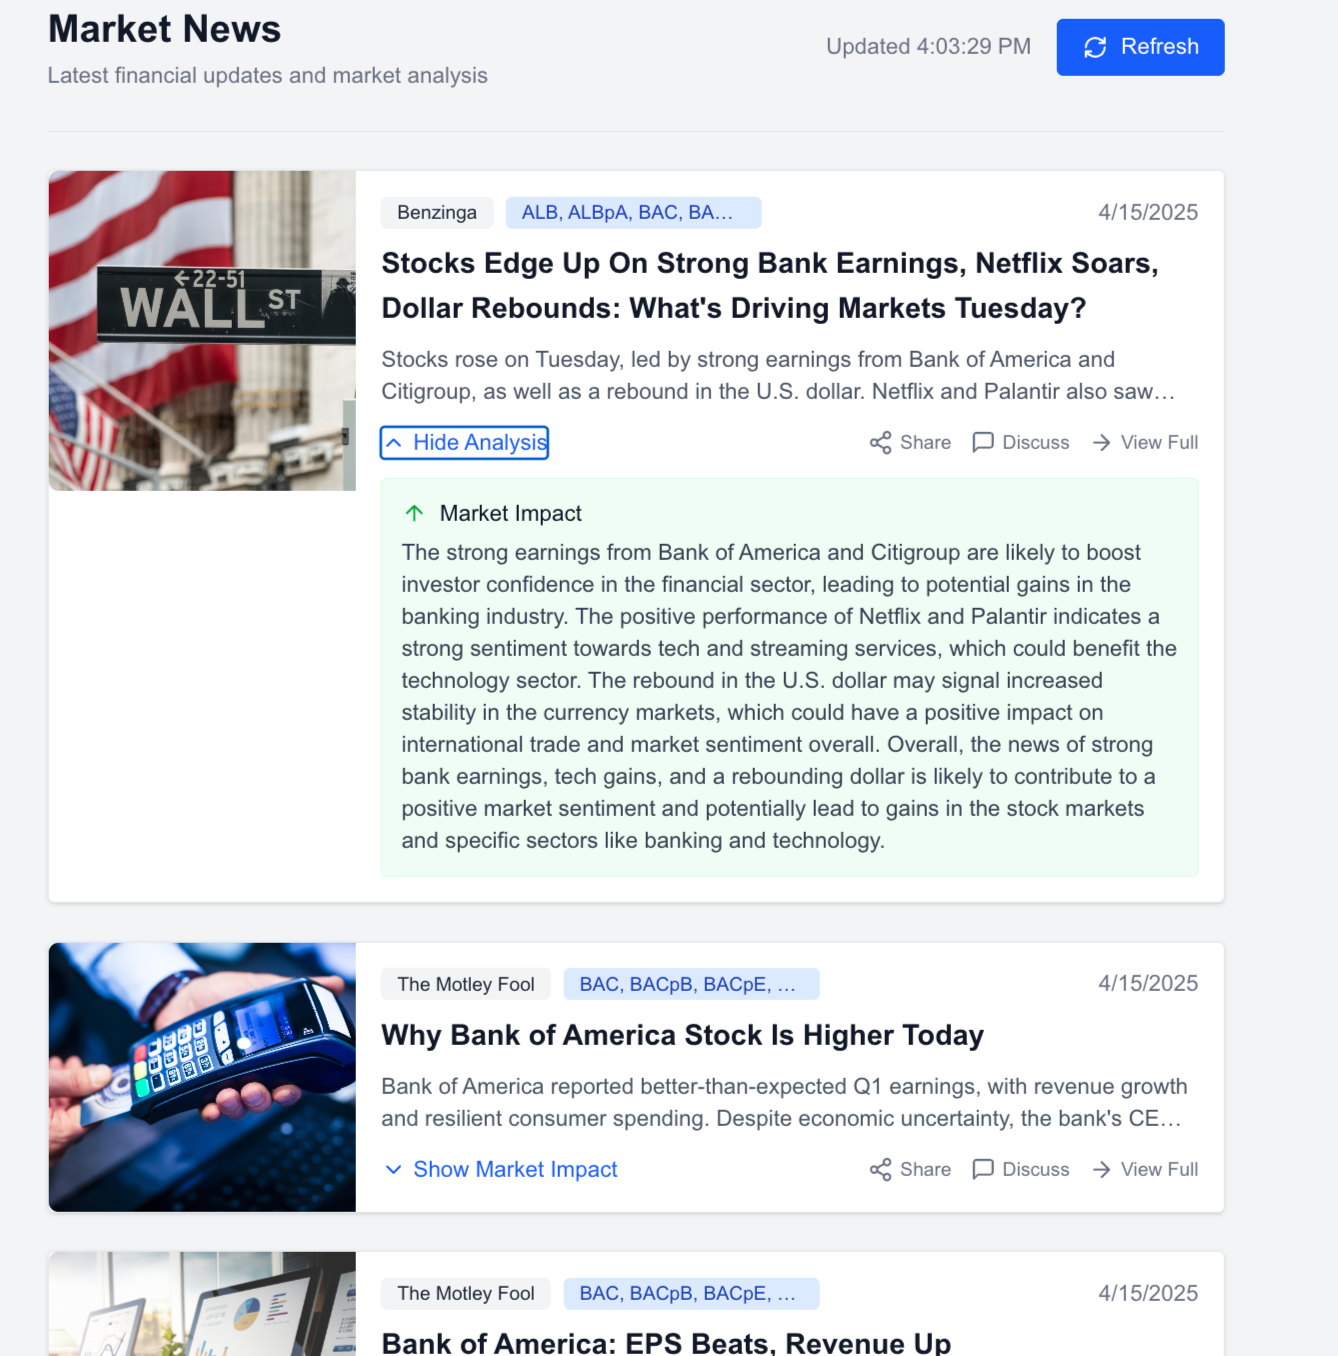Click the ALB, ALBpA, BAC ticker tag
1338x1356 pixels.
tap(633, 213)
